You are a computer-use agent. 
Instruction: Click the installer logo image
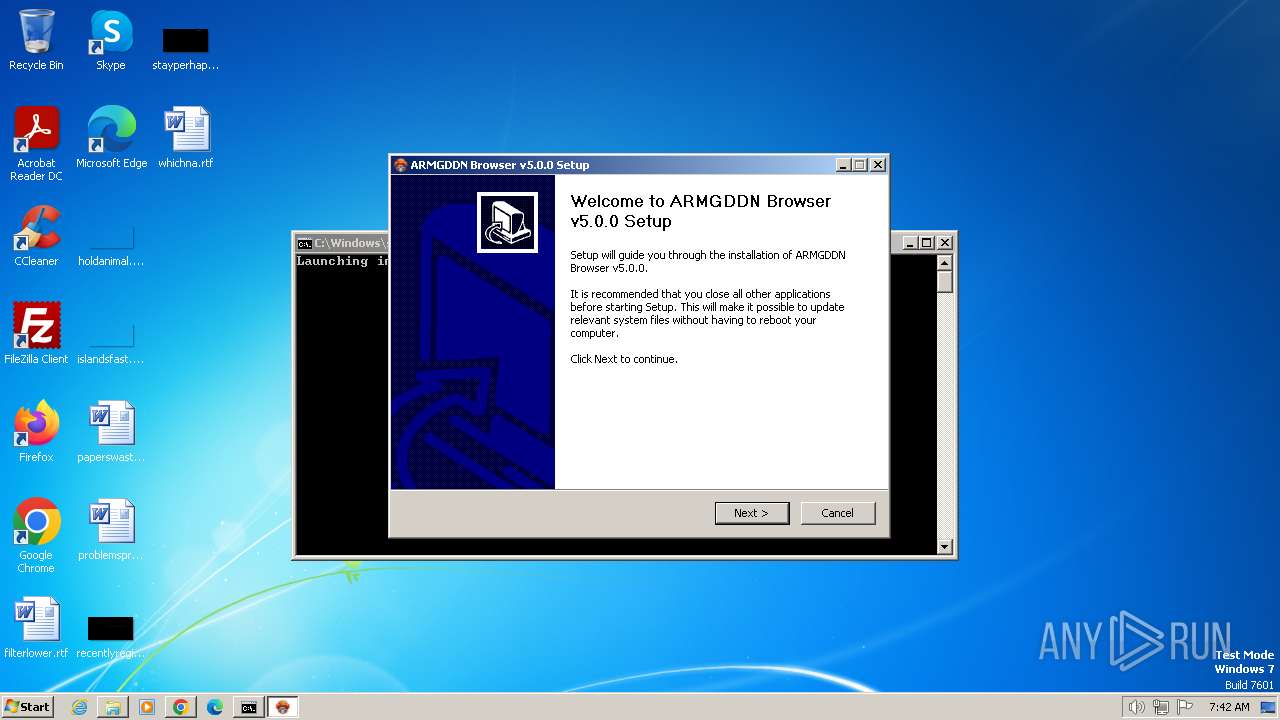point(507,222)
